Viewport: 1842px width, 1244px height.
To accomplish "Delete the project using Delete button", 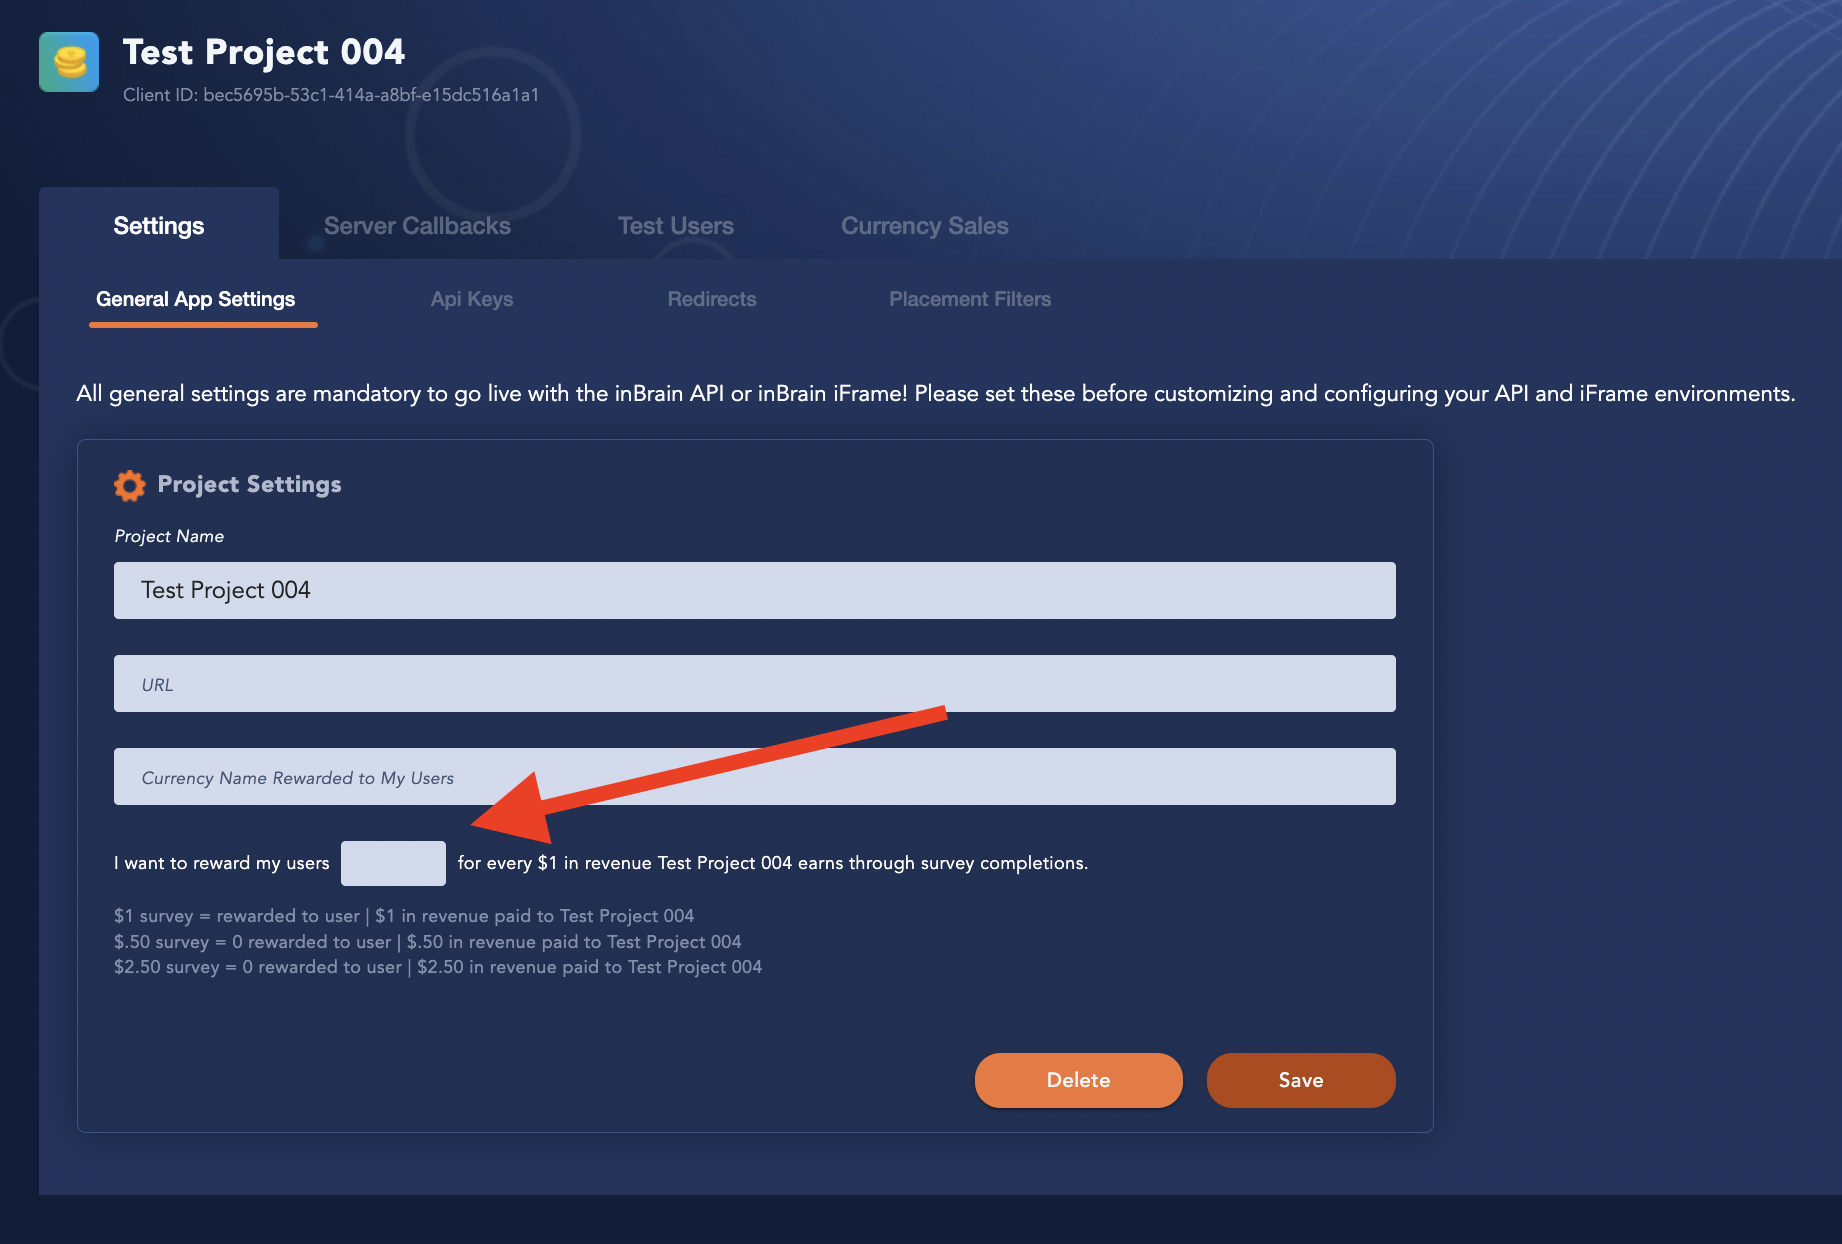I will (1079, 1080).
